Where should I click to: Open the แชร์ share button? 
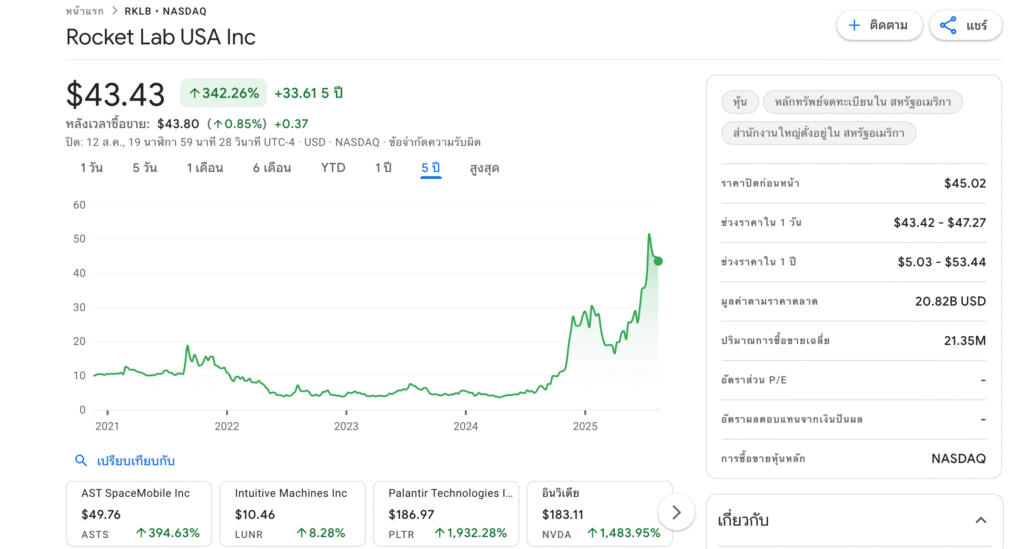pyautogui.click(x=965, y=25)
